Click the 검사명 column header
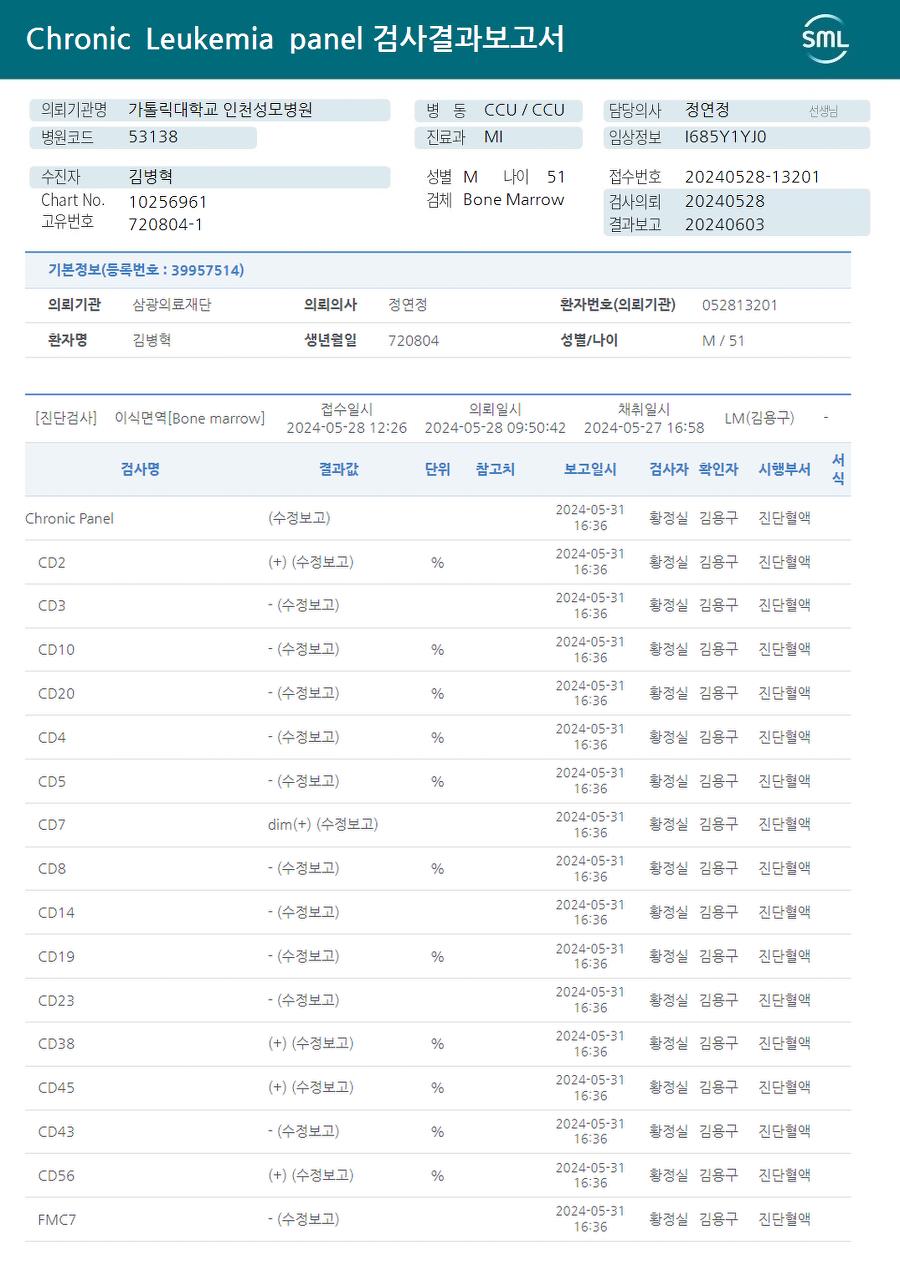 140,469
